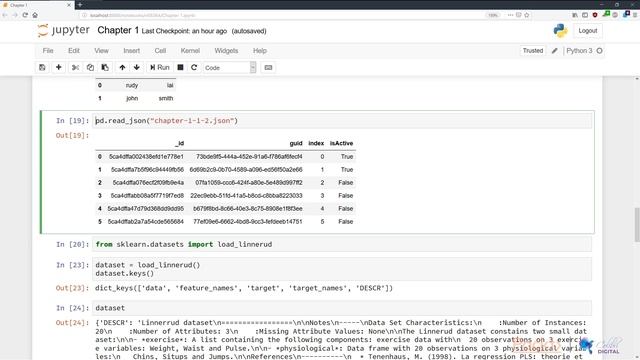This screenshot has height=360, width=640.
Task: Bookmark this page with star icon
Action: pos(527,15)
